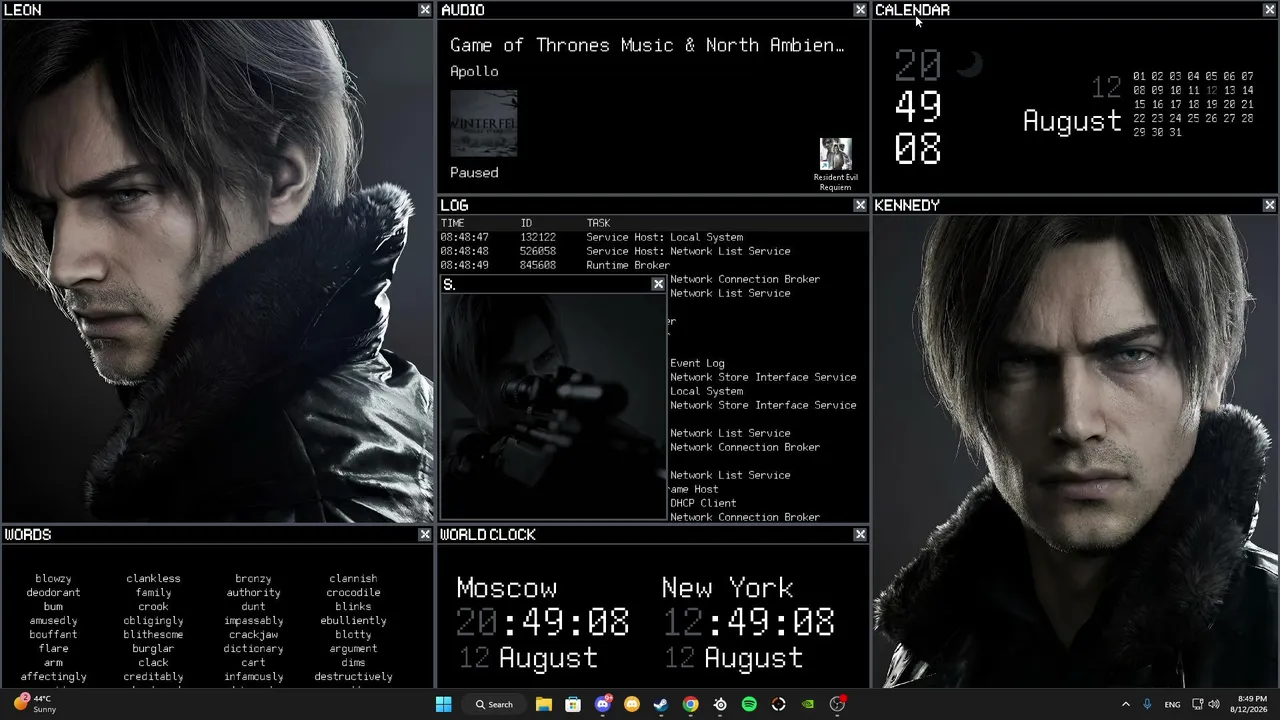Close the WORLD CLOCK panel
The height and width of the screenshot is (720, 1280).
[x=860, y=535]
